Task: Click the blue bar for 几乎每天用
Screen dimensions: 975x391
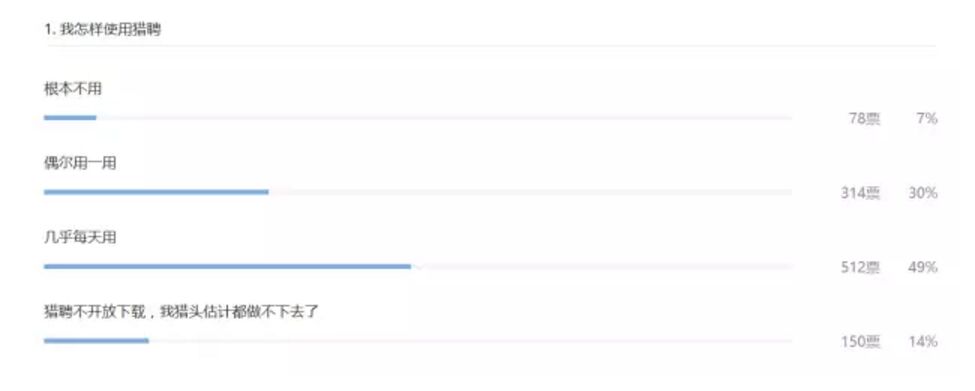Action: click(228, 266)
